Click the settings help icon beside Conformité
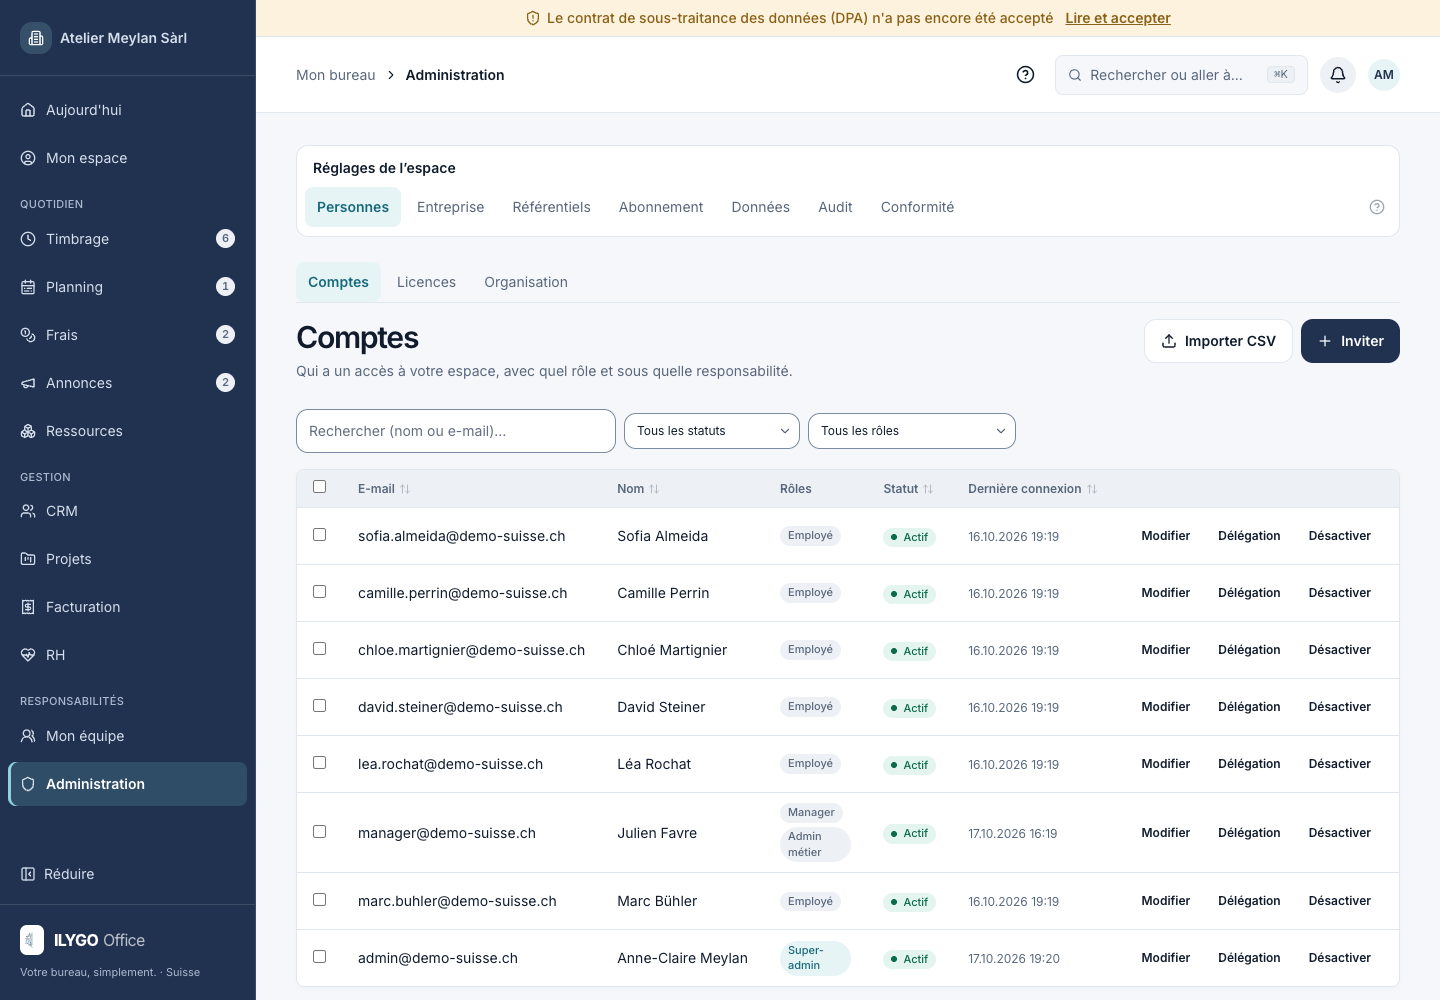 tap(1377, 207)
